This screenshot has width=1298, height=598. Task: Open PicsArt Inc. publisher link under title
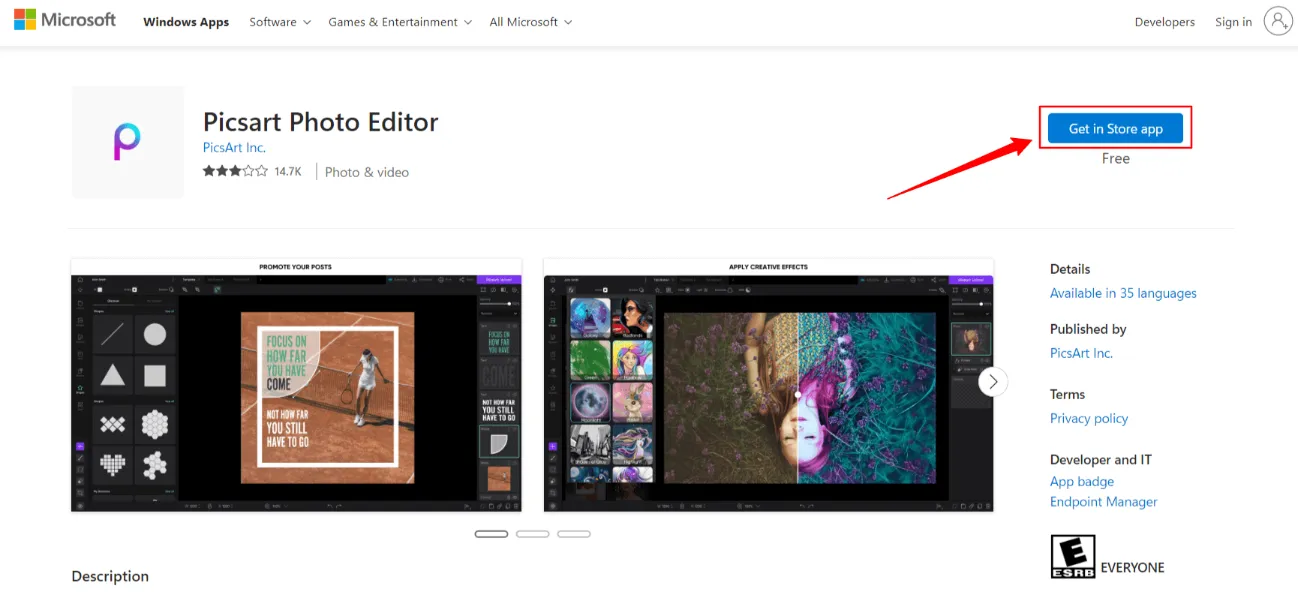tap(234, 148)
